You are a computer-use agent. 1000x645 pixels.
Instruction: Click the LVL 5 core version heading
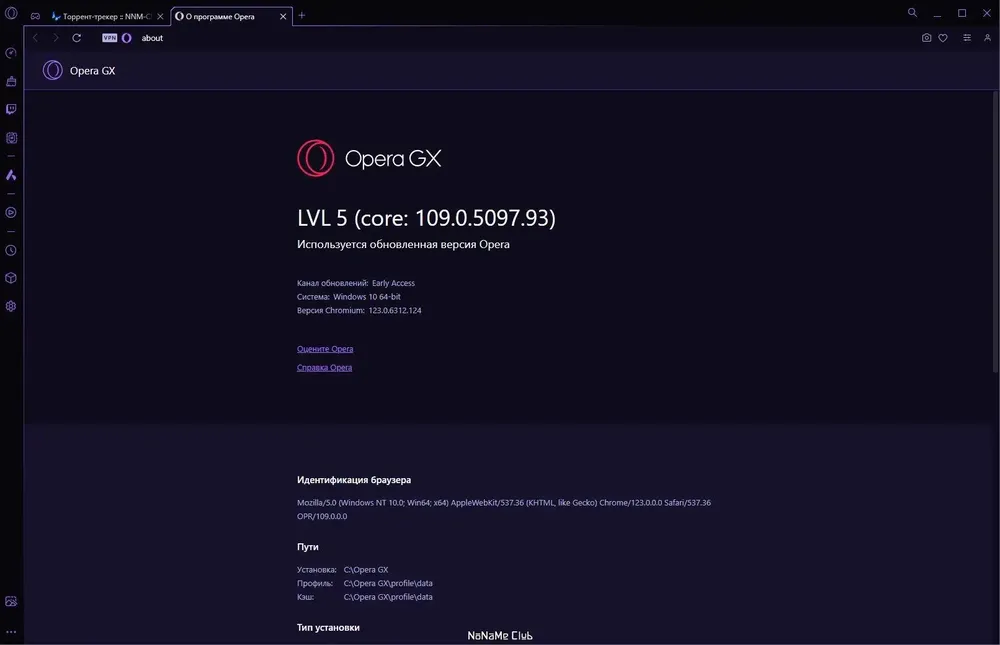426,218
